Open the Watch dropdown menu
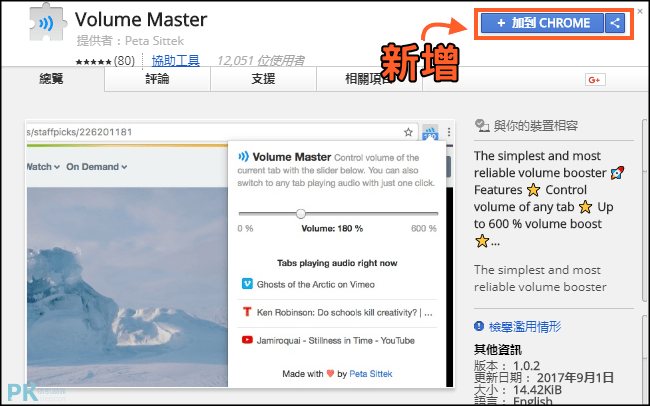 coord(43,167)
